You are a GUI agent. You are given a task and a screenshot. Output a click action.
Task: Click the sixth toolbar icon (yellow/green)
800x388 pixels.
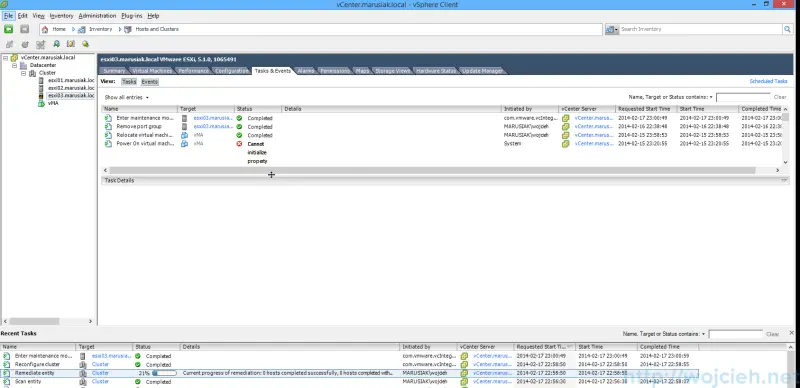click(x=86, y=44)
